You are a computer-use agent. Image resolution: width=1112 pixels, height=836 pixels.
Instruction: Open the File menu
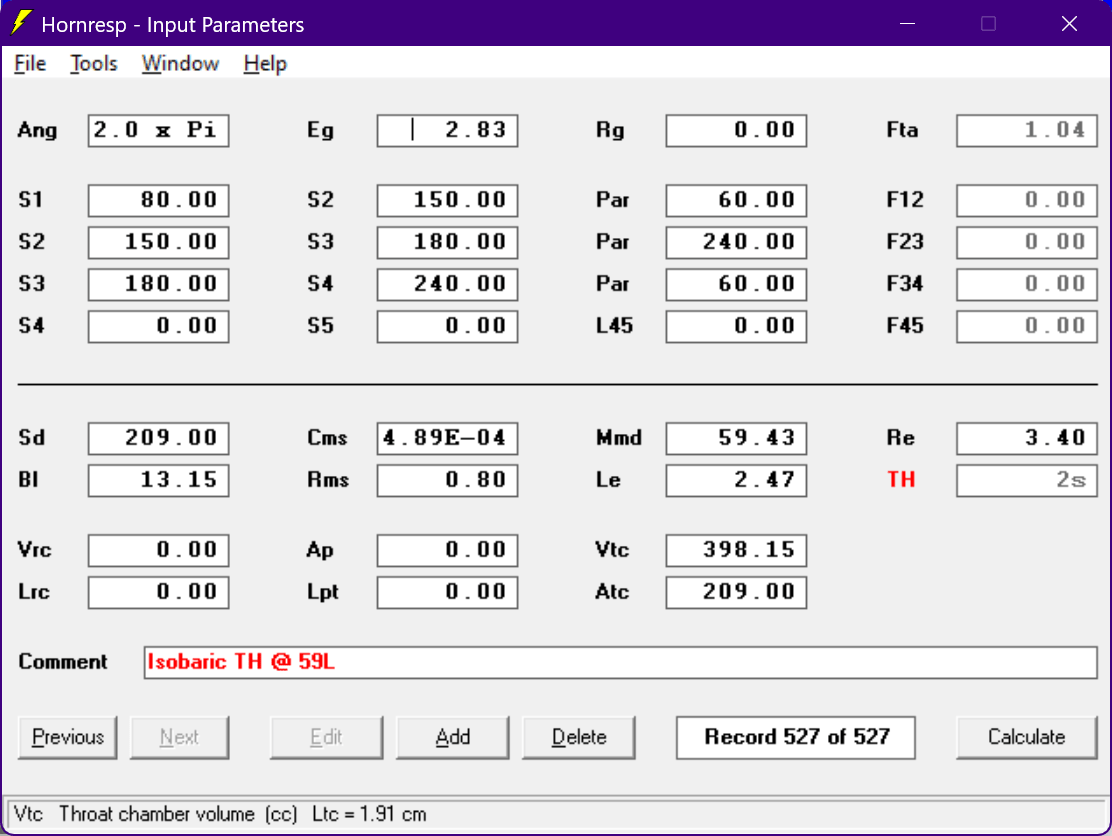click(x=30, y=64)
